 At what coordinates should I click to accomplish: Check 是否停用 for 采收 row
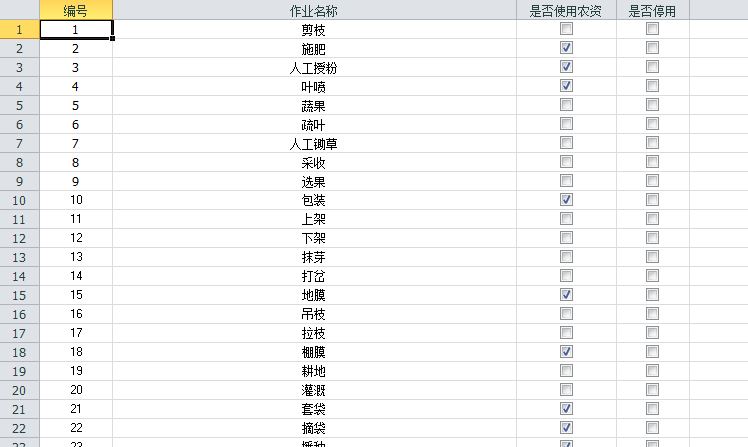coord(653,162)
